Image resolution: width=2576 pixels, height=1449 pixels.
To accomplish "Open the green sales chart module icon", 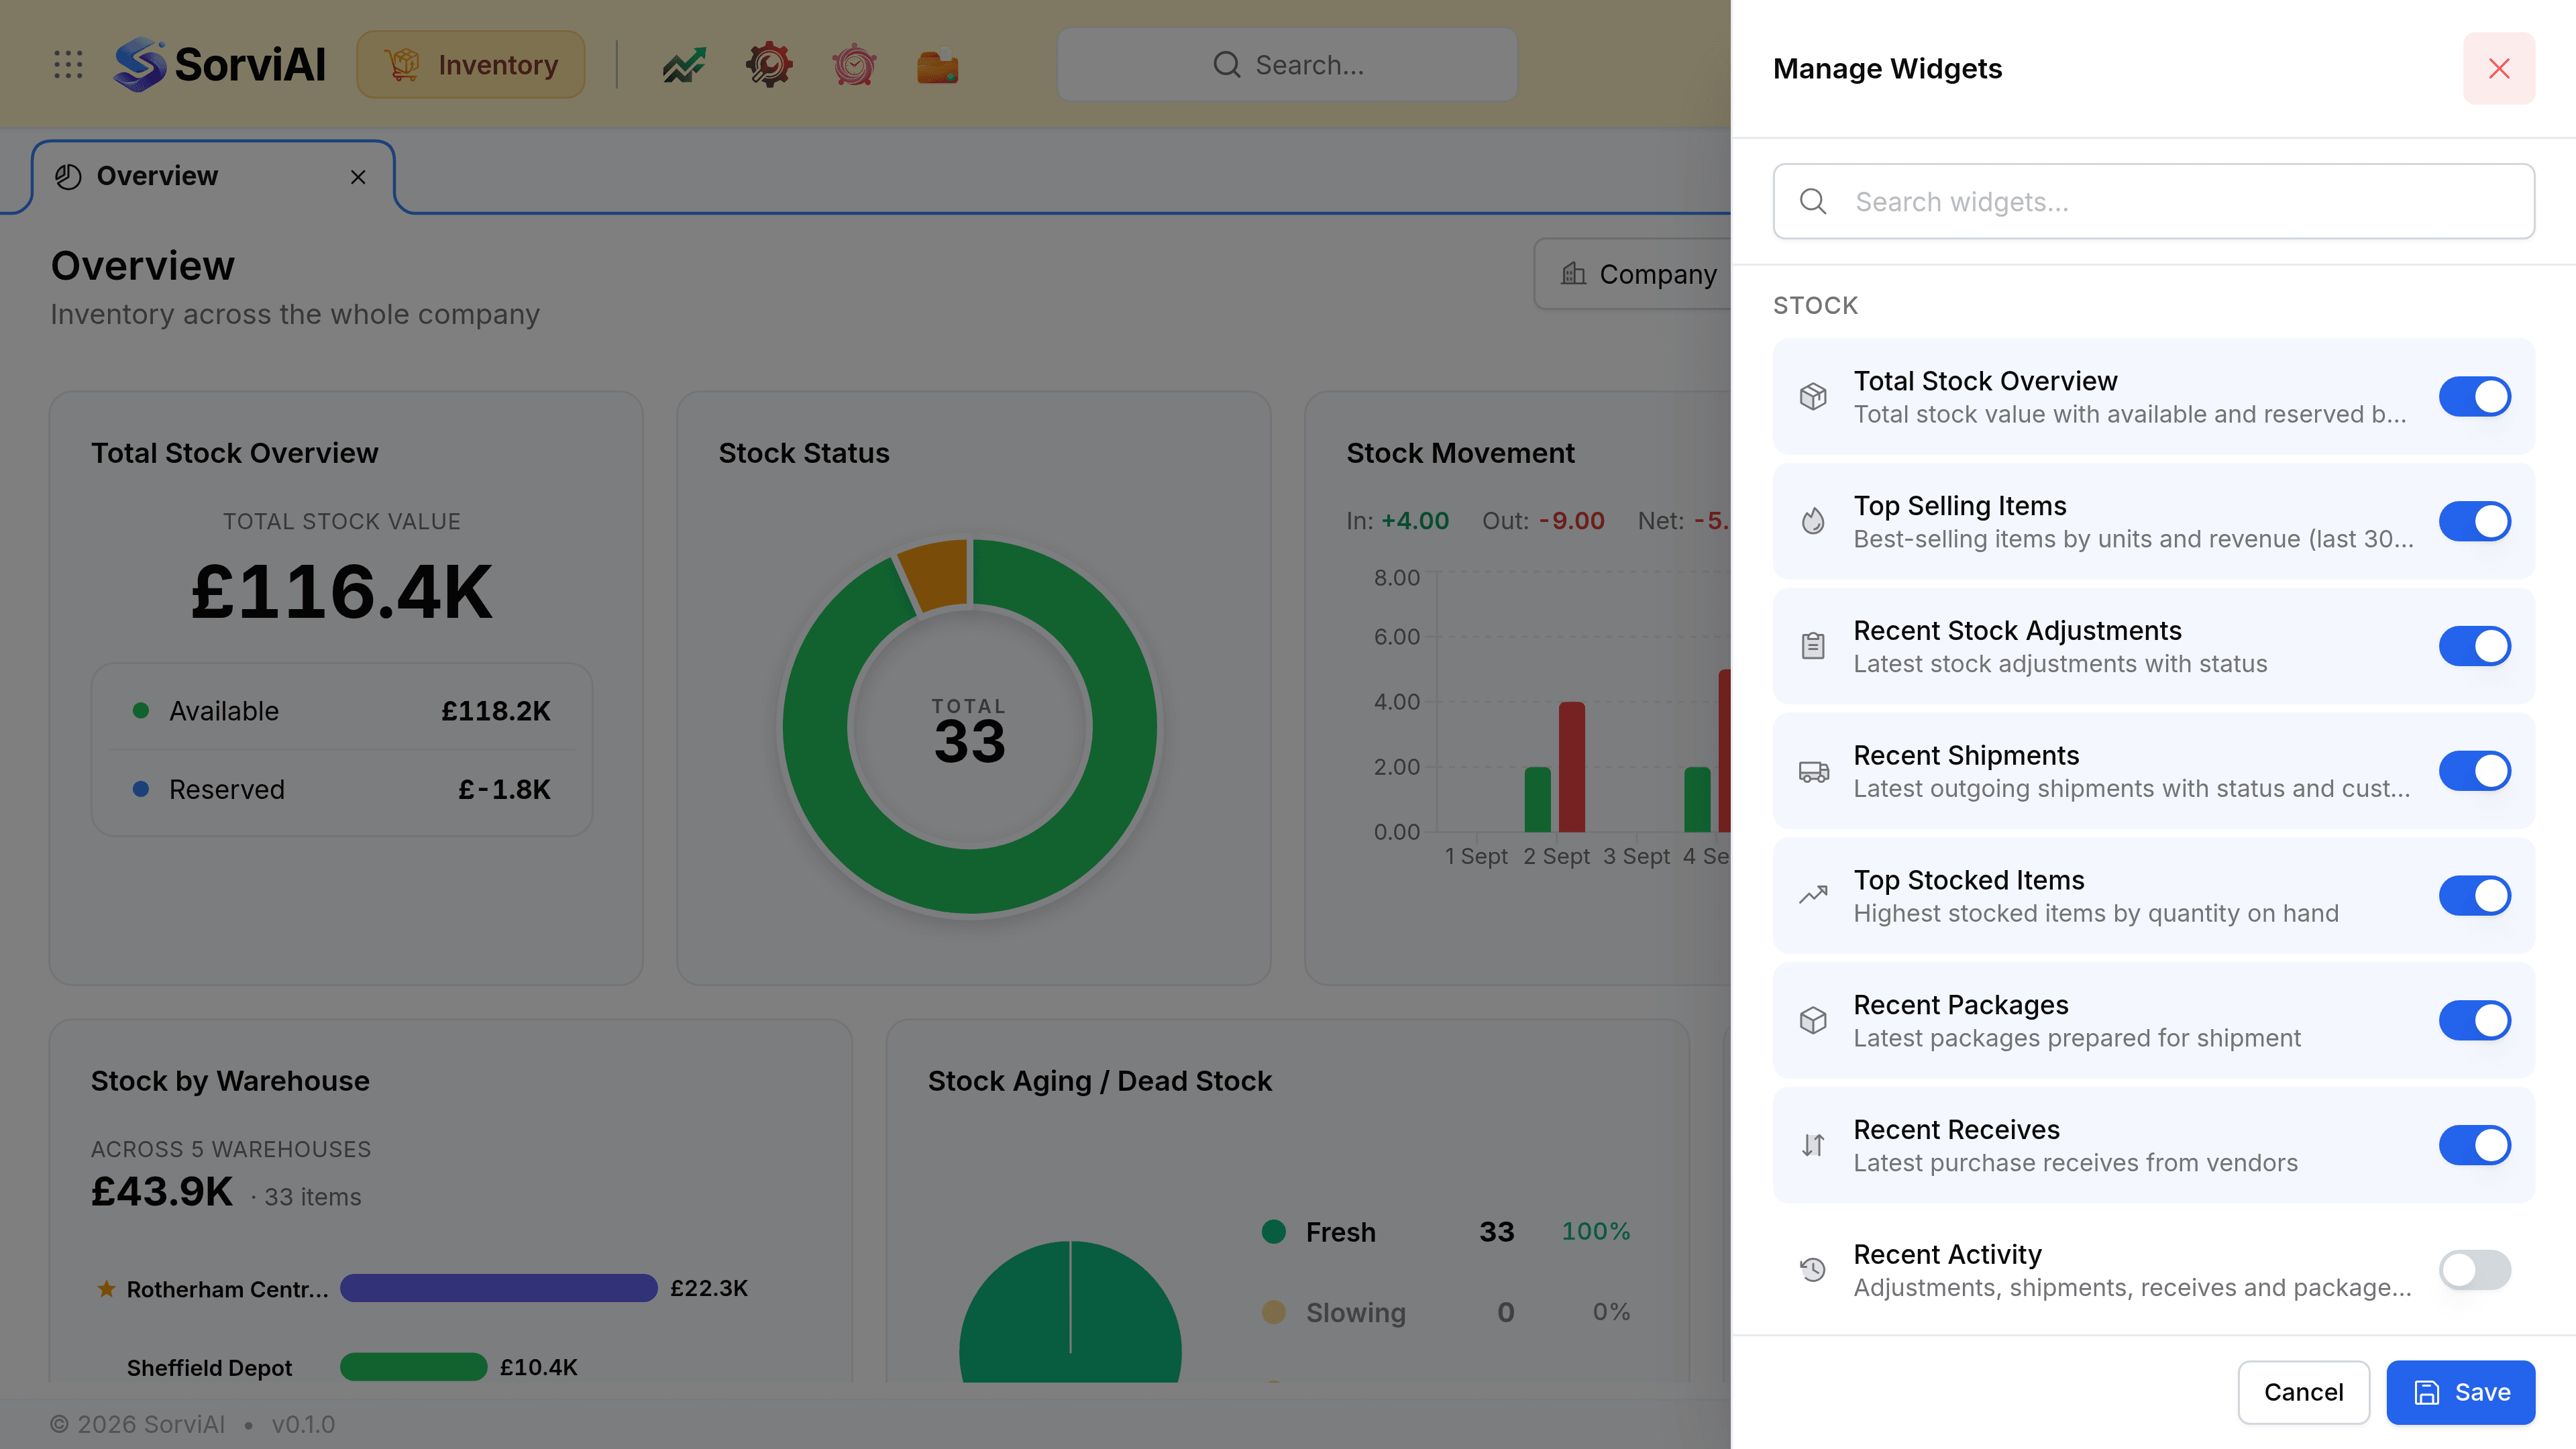I will 684,66.
